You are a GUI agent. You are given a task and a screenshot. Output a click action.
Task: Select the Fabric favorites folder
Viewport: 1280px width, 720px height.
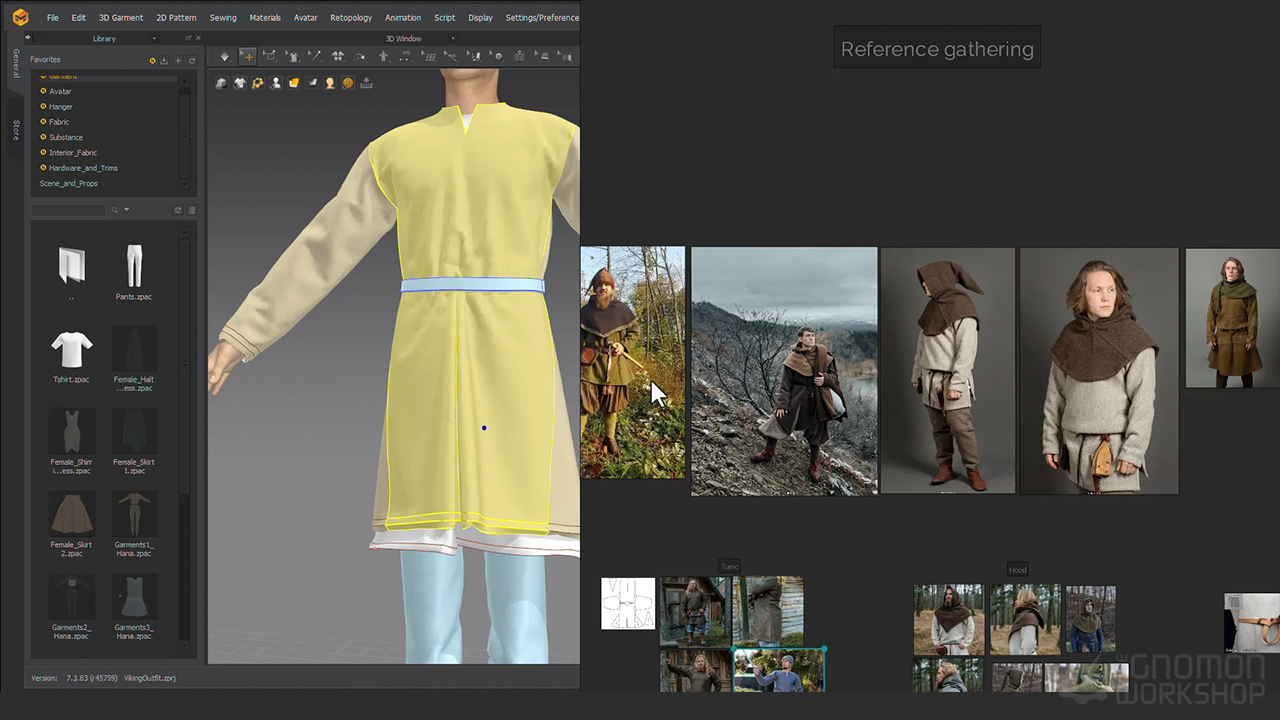coord(59,122)
